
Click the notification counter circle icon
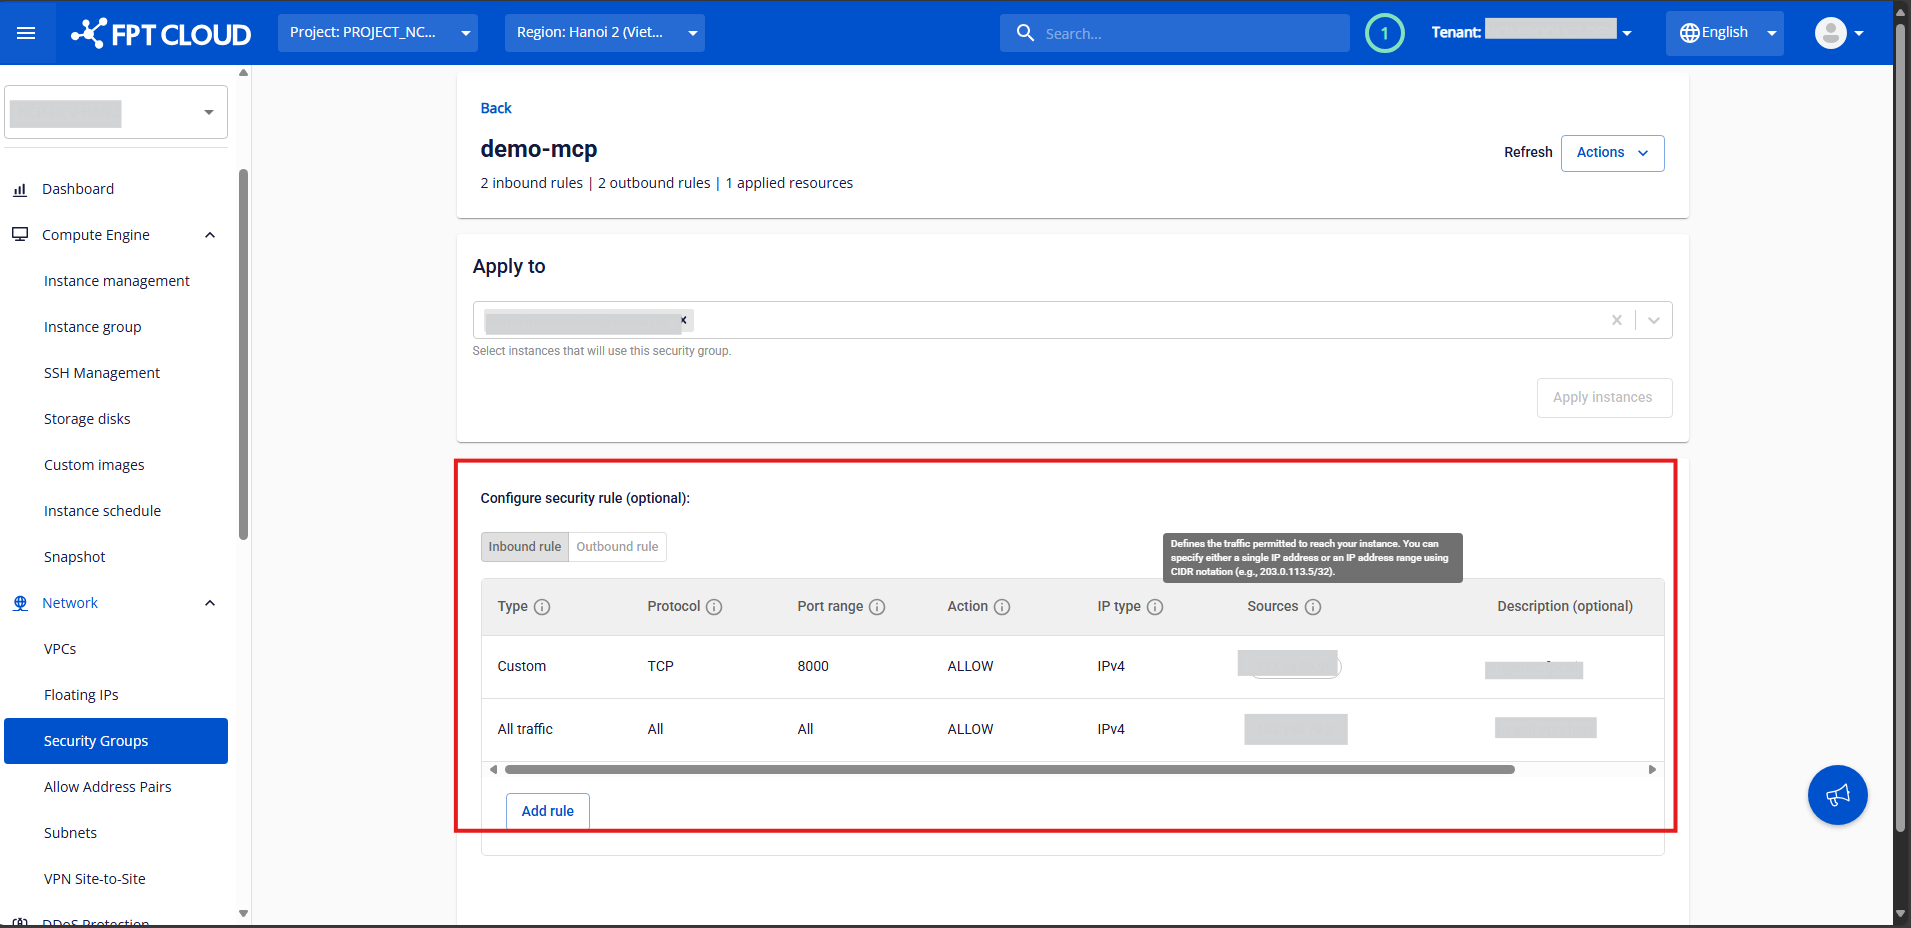click(x=1384, y=33)
